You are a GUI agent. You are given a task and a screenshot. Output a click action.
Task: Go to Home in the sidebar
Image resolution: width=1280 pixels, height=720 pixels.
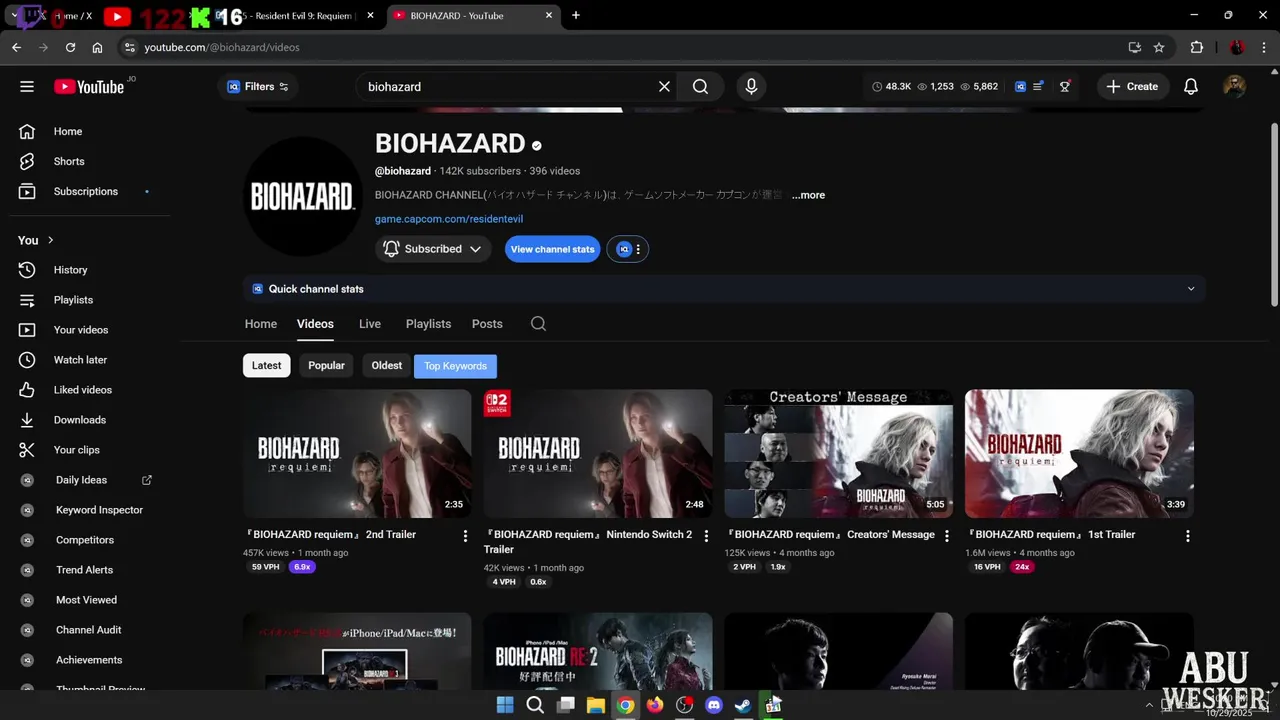pyautogui.click(x=68, y=131)
